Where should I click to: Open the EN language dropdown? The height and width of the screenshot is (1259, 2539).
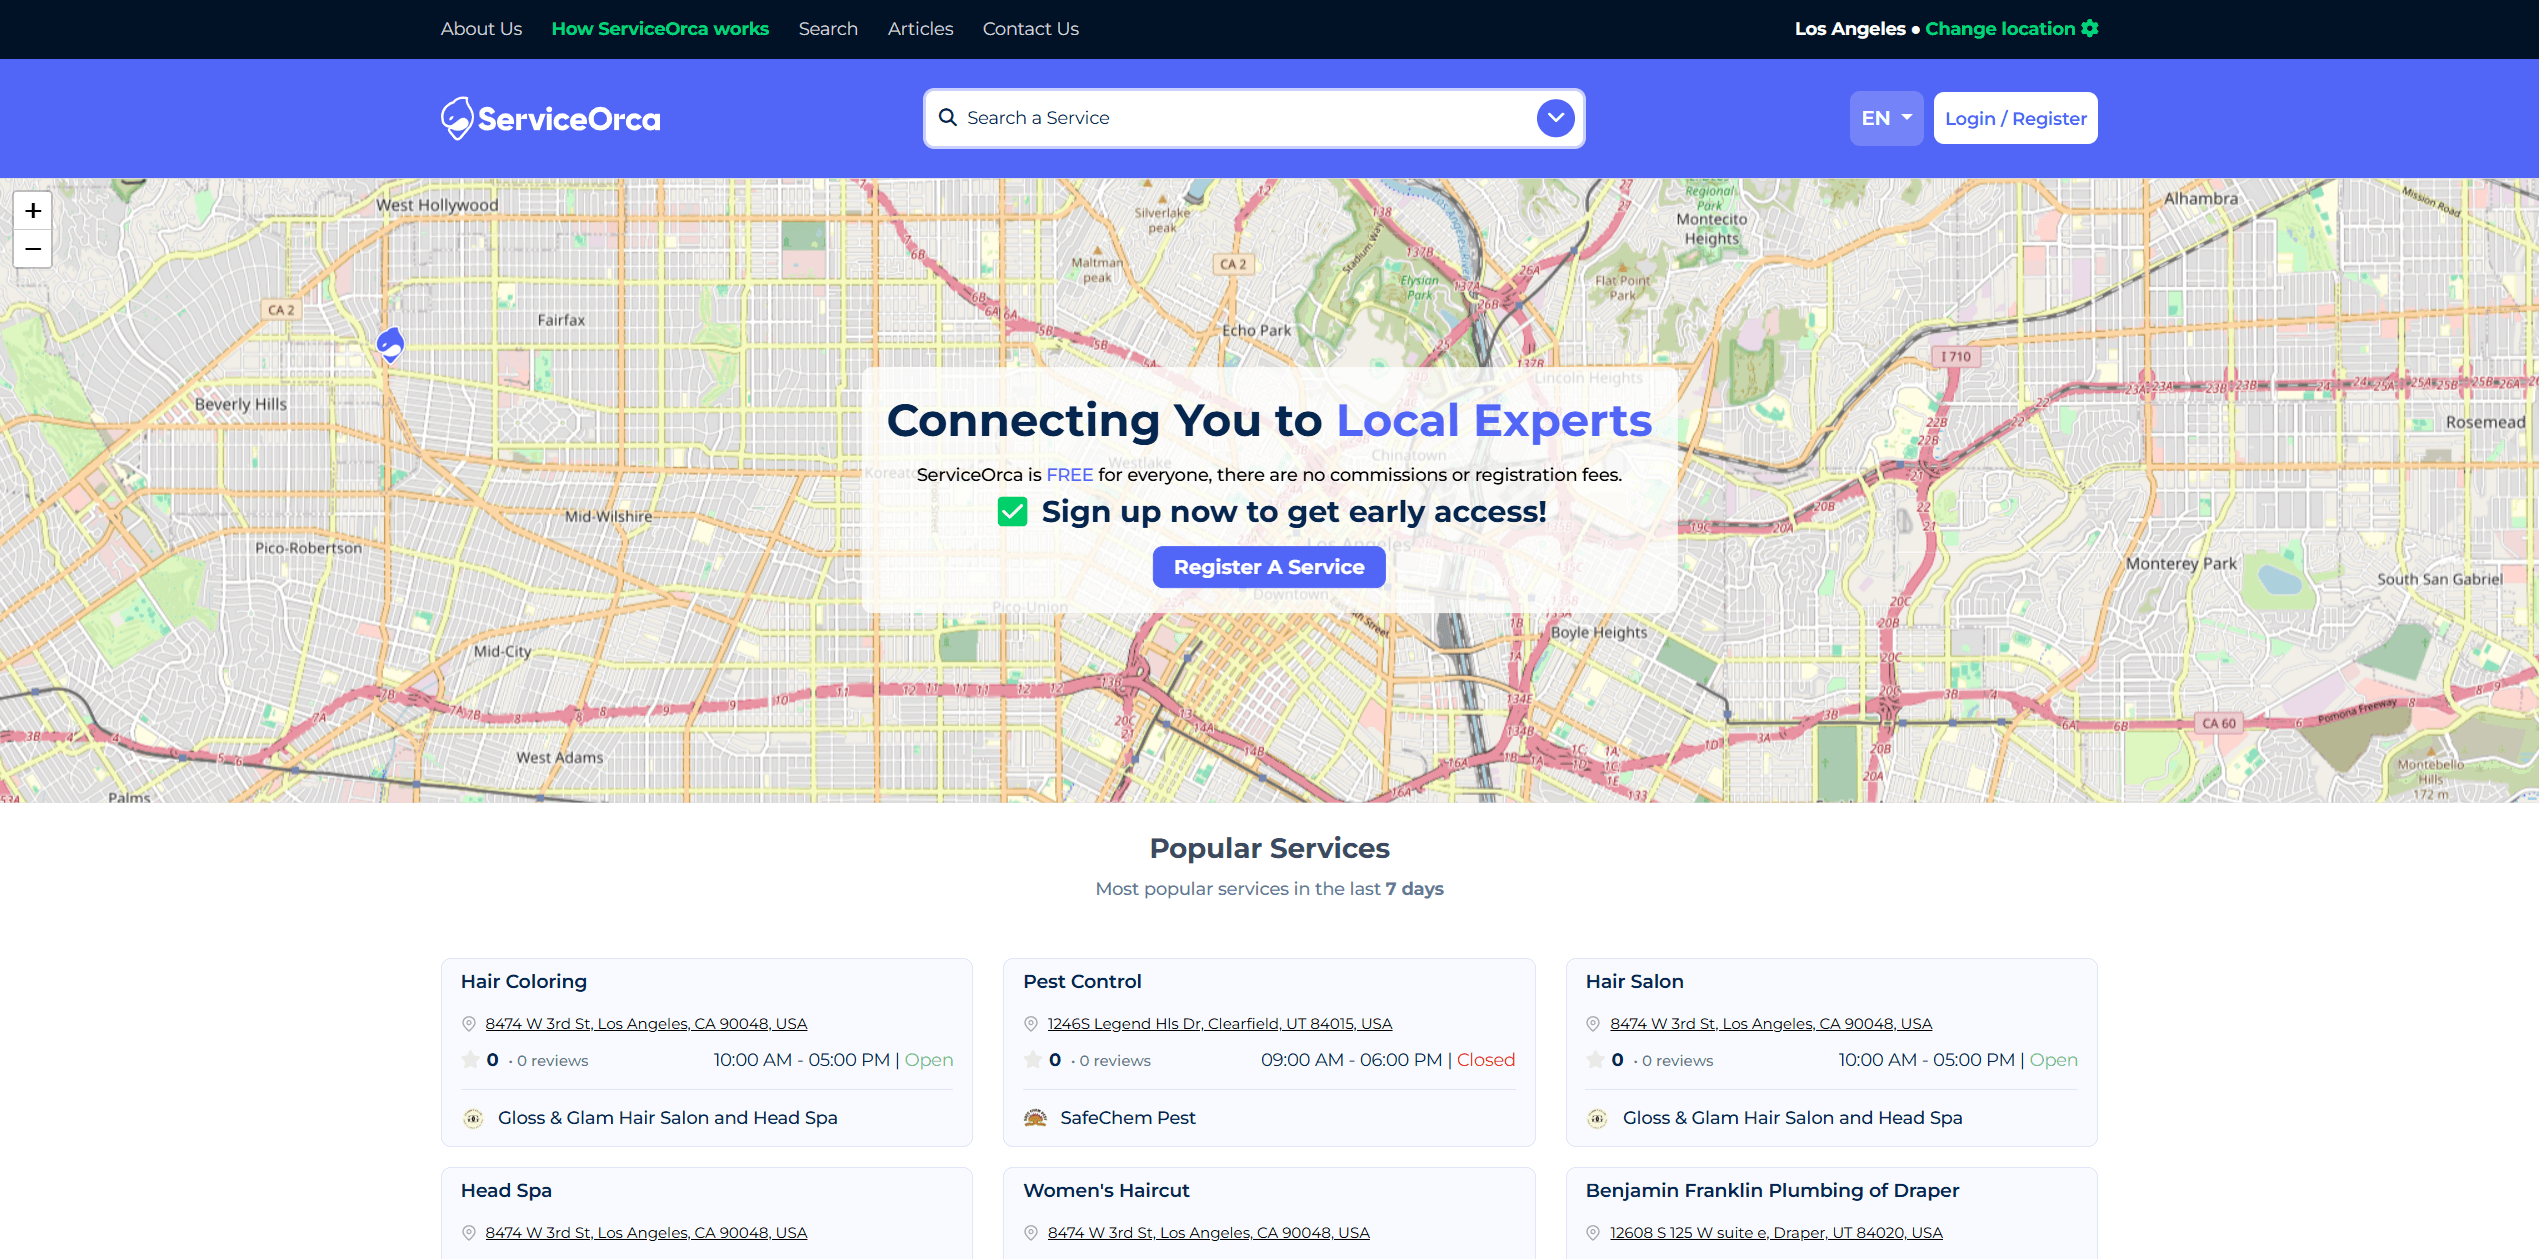click(x=1886, y=118)
